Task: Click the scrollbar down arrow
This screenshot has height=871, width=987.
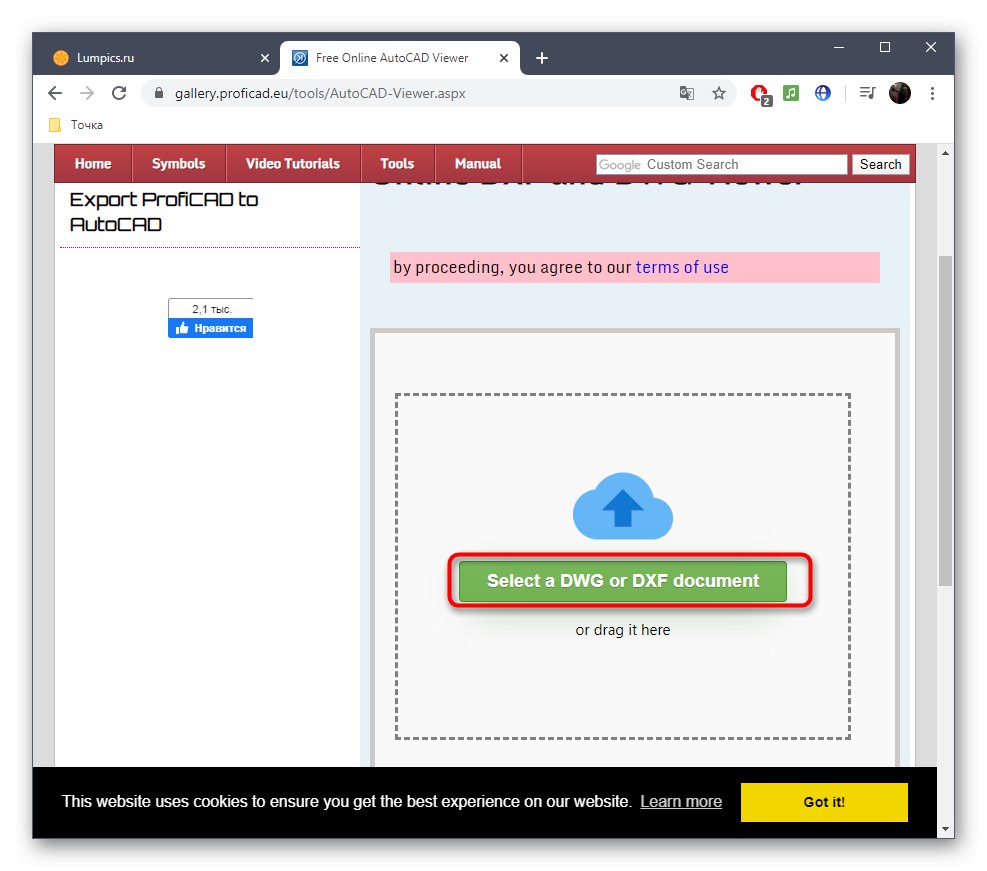Action: click(x=945, y=829)
